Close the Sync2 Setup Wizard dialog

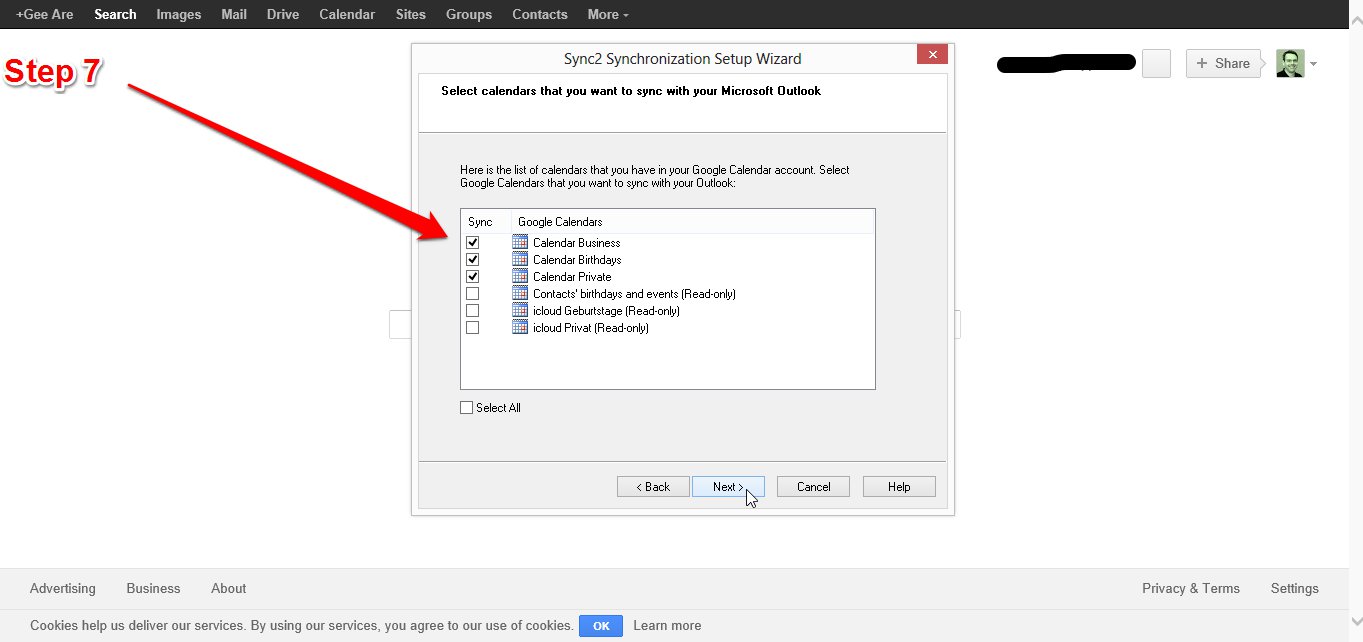[x=932, y=55]
